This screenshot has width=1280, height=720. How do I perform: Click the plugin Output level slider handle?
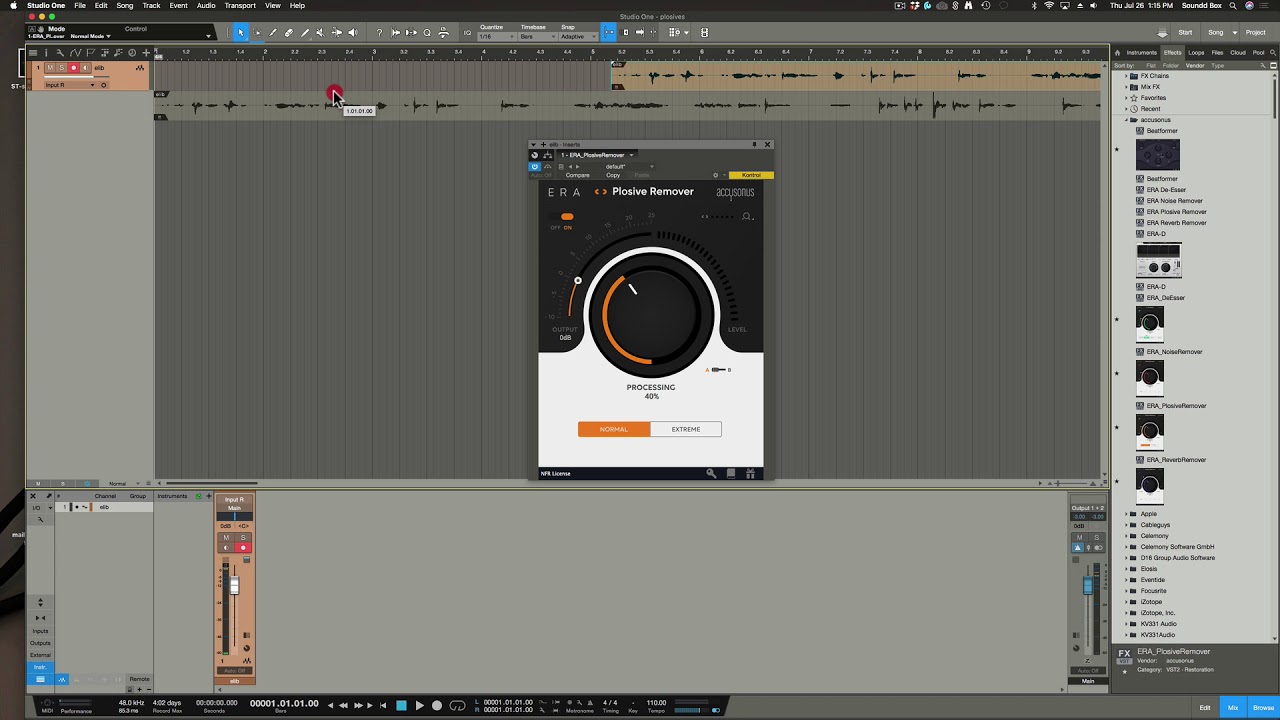coord(577,281)
